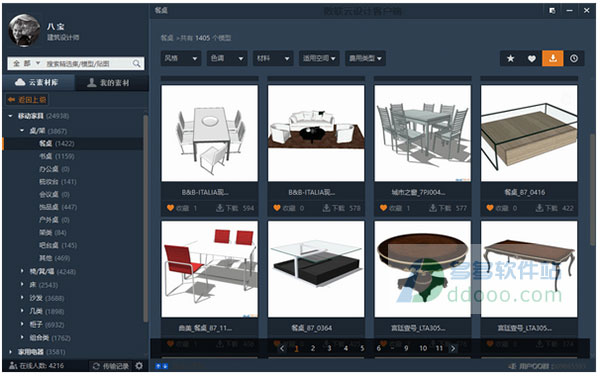Toggle favorite heart on 城市之窗_7PJ004 model
The image size is (600, 376).
click(383, 208)
